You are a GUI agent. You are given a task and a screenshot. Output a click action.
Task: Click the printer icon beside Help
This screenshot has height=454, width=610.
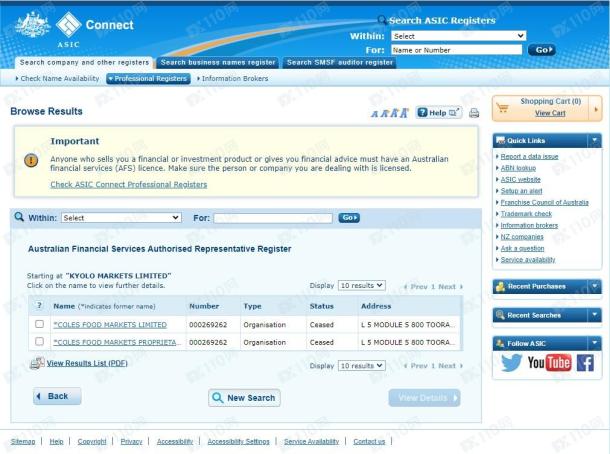pyautogui.click(x=474, y=113)
